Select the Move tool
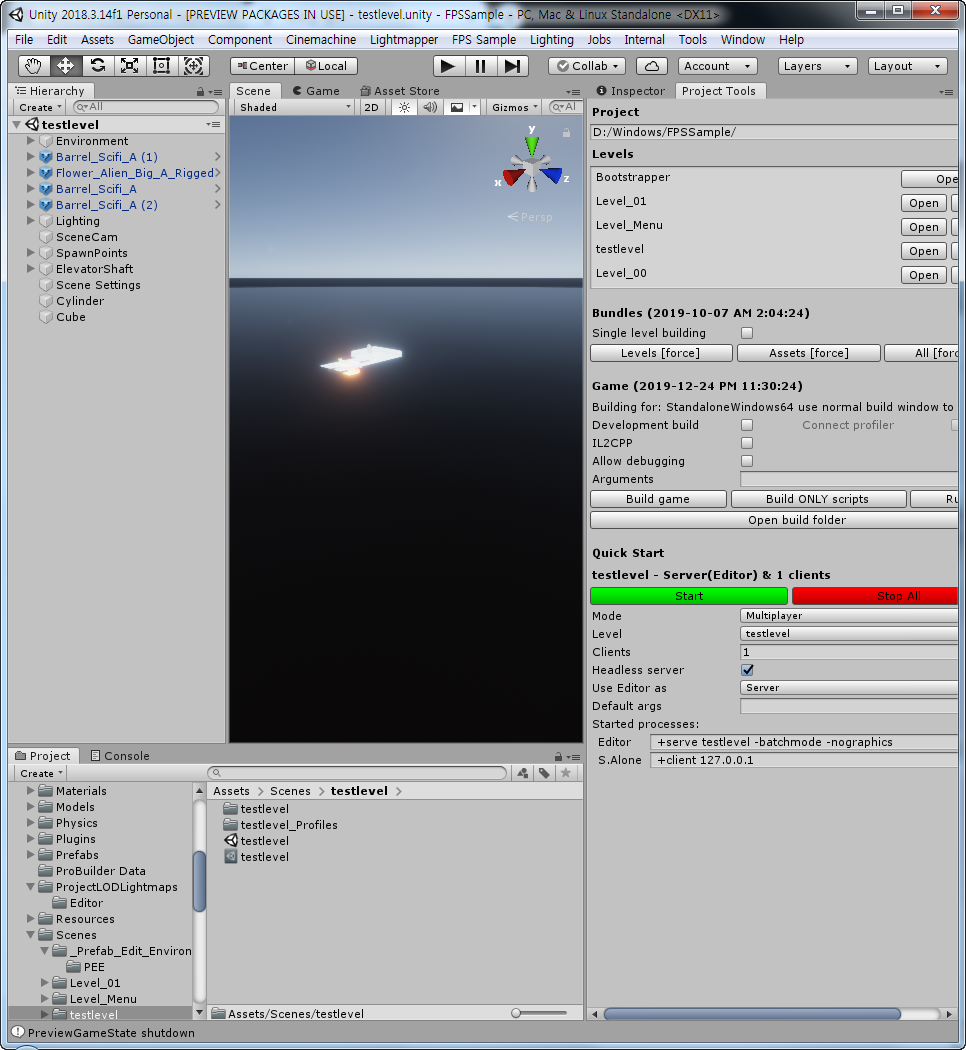 [x=66, y=66]
